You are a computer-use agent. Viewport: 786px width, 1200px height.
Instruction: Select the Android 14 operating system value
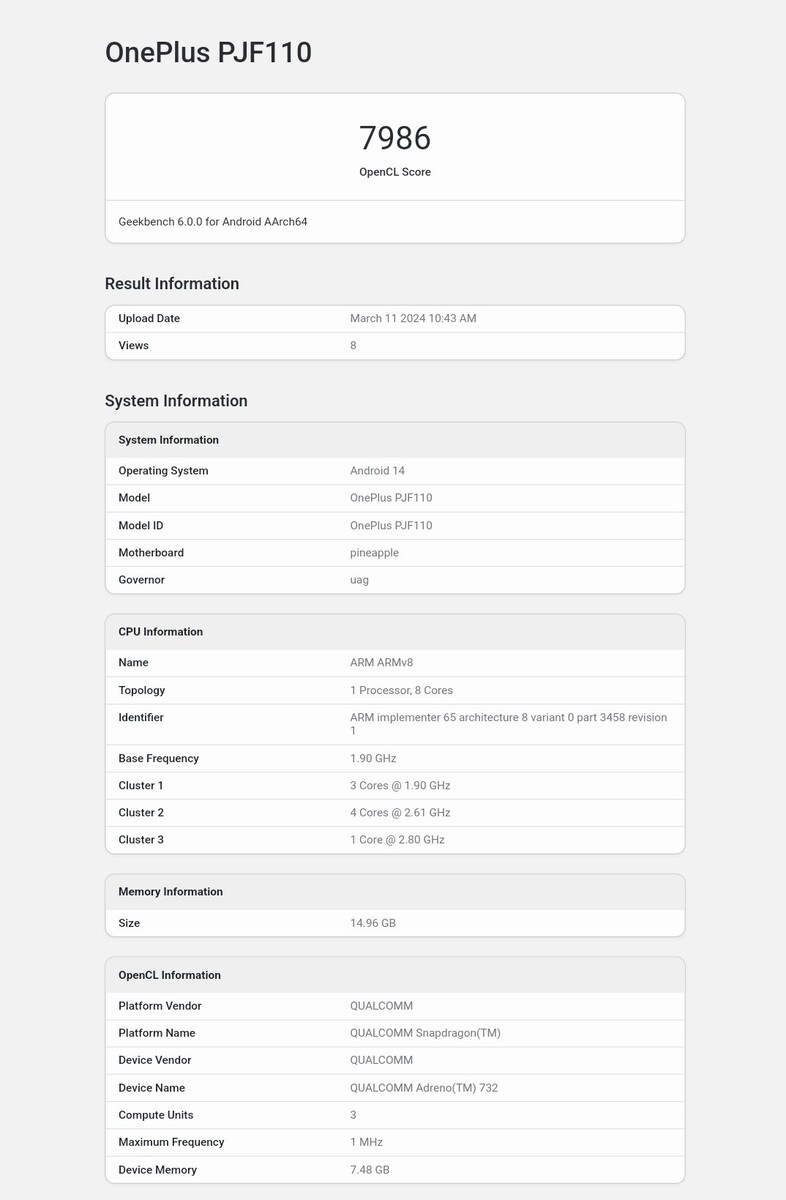(377, 471)
